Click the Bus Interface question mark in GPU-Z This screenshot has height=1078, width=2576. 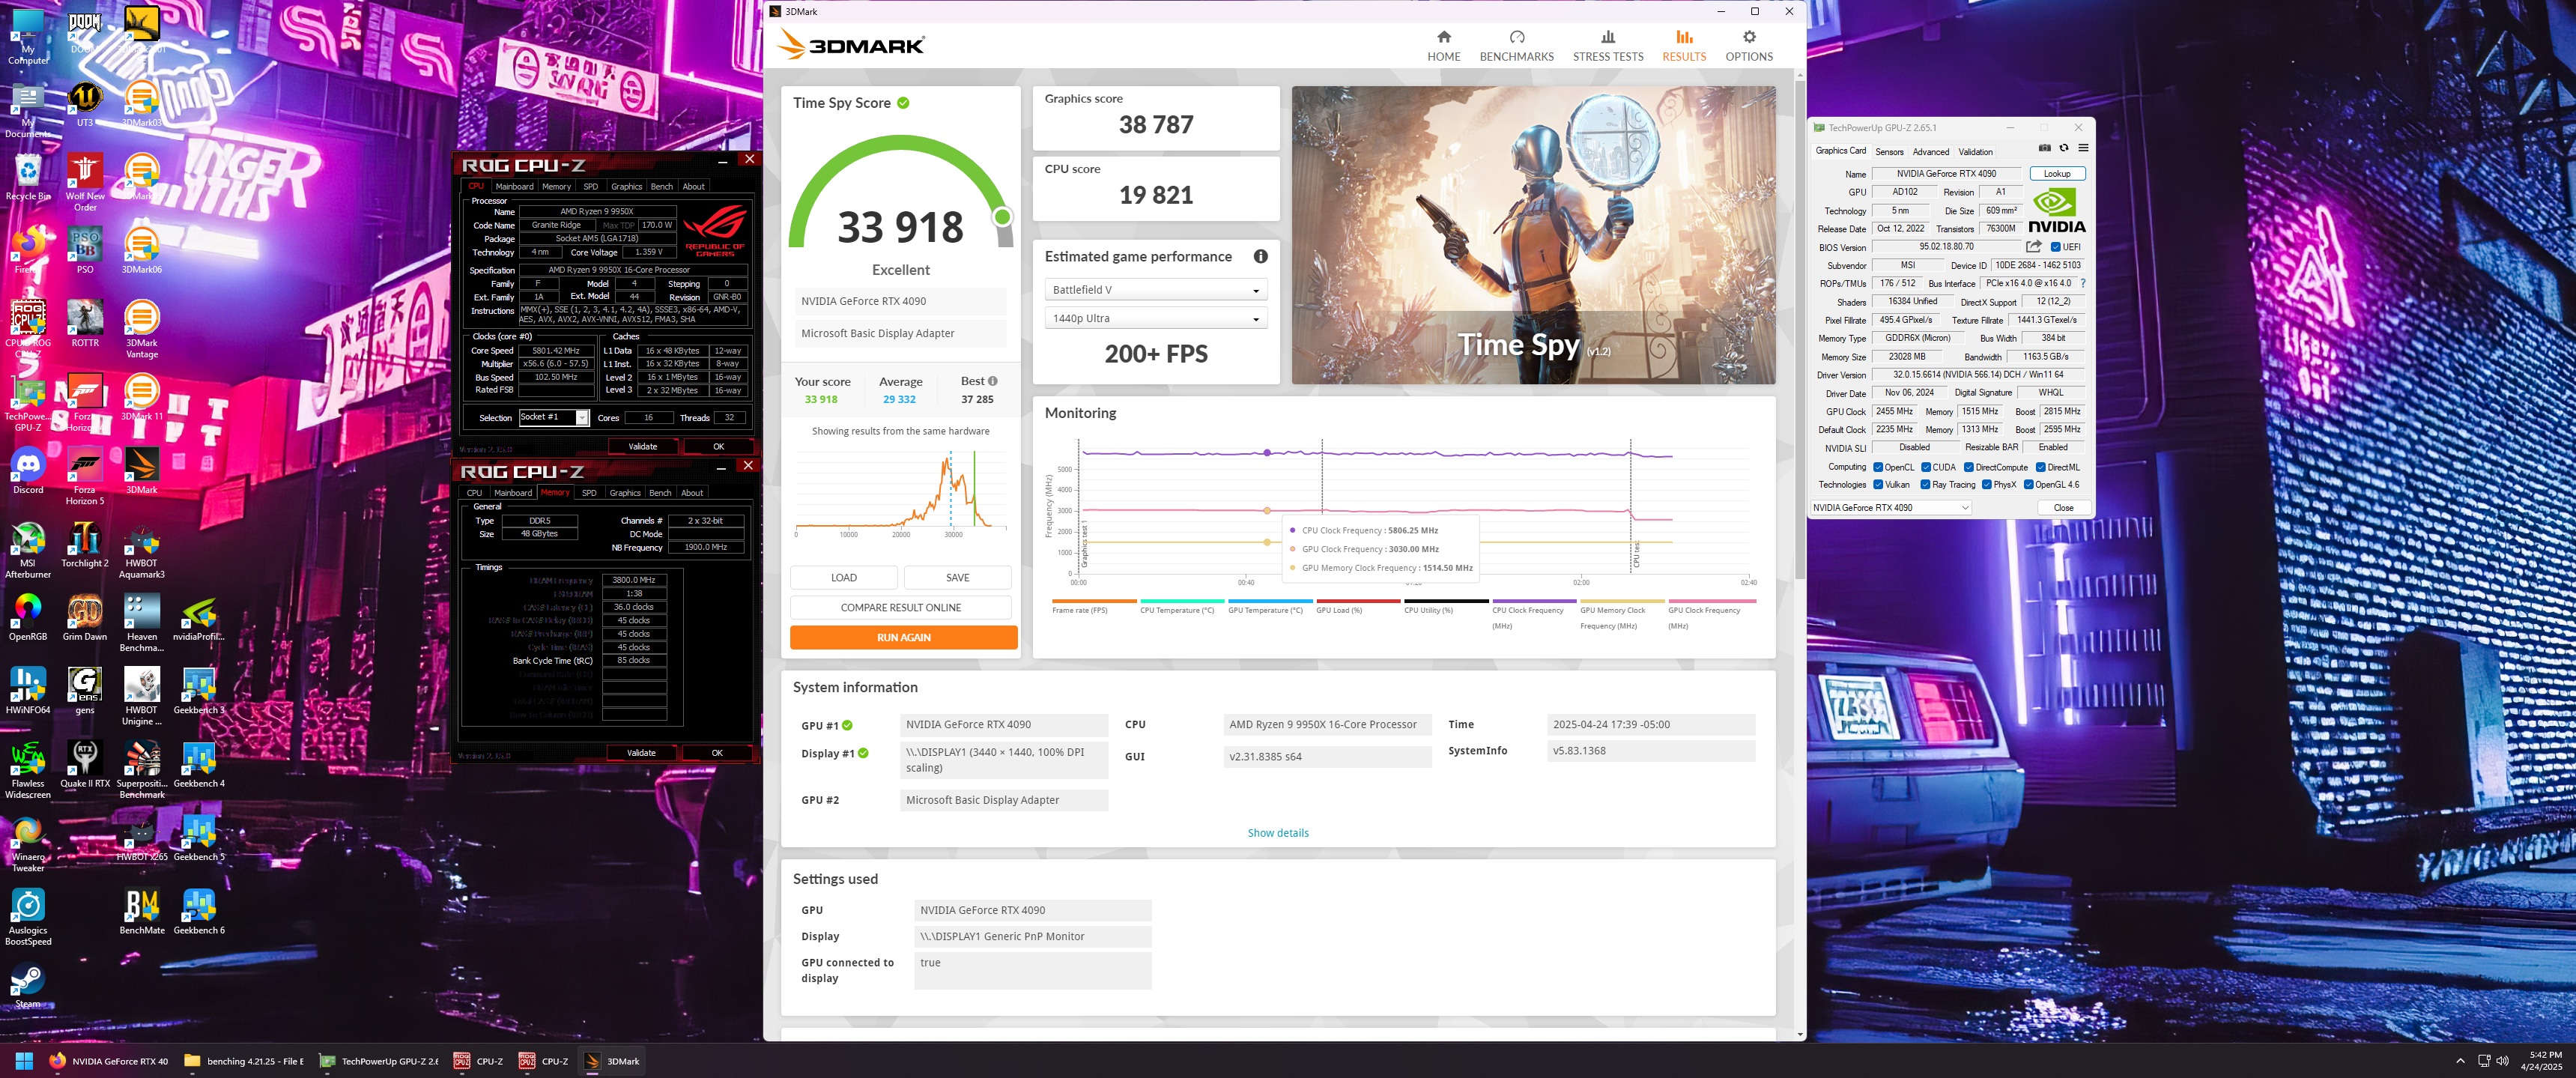2082,283
